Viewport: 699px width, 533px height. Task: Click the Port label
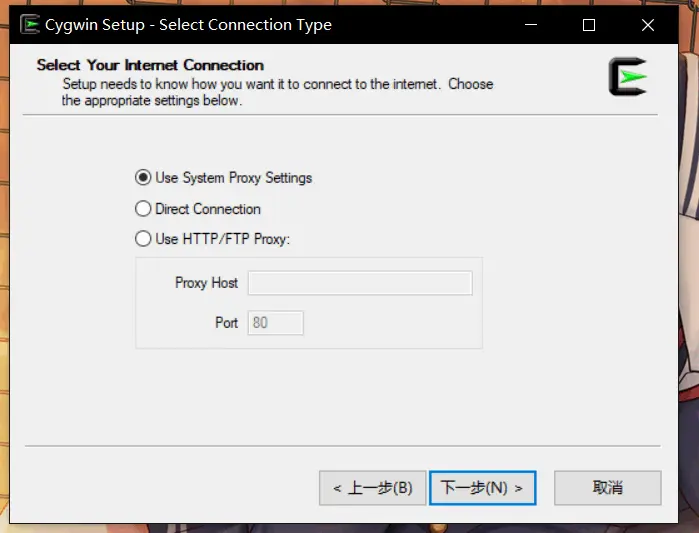[x=226, y=323]
